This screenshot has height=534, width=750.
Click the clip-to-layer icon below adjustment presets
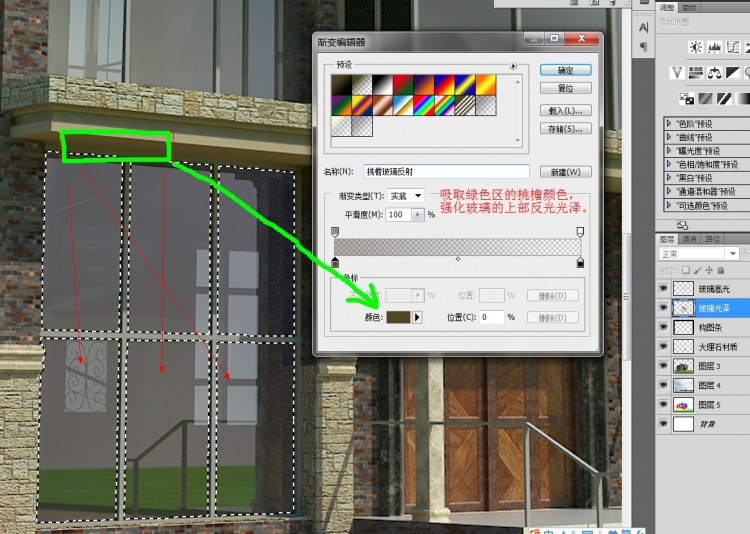click(x=683, y=225)
